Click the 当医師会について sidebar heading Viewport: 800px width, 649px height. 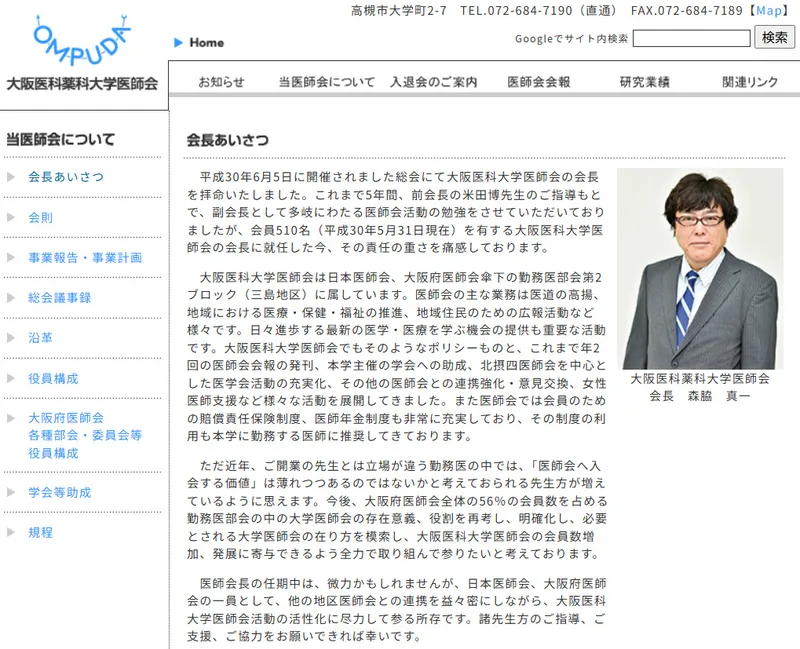(x=60, y=139)
